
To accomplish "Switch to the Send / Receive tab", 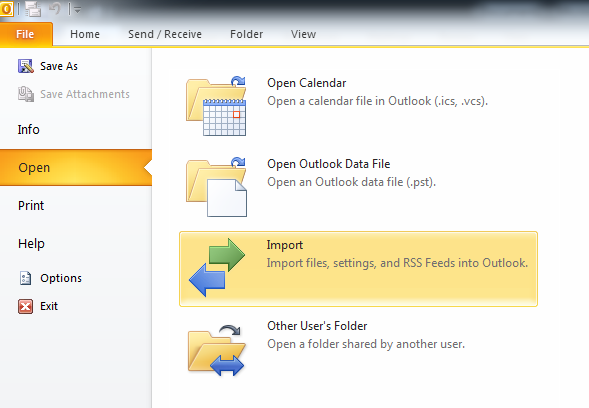I will pos(165,34).
